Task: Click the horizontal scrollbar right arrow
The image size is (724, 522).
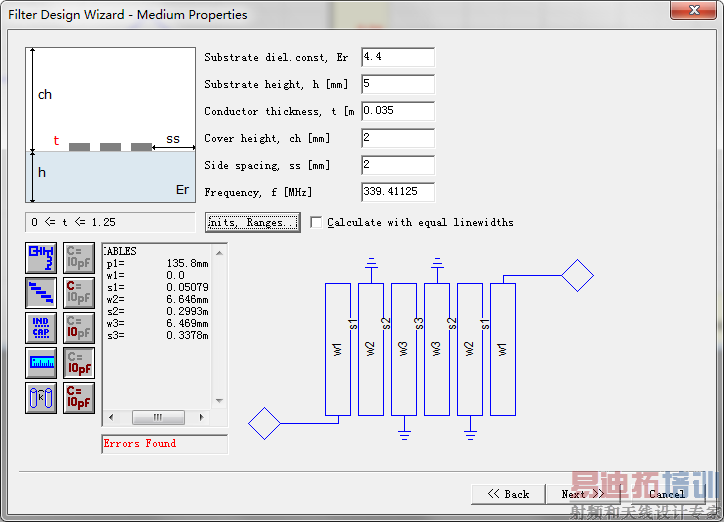Action: coord(201,417)
